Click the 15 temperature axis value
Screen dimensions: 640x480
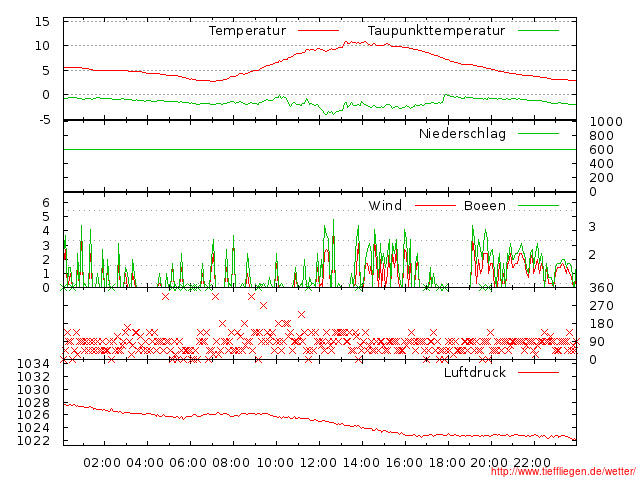42,22
